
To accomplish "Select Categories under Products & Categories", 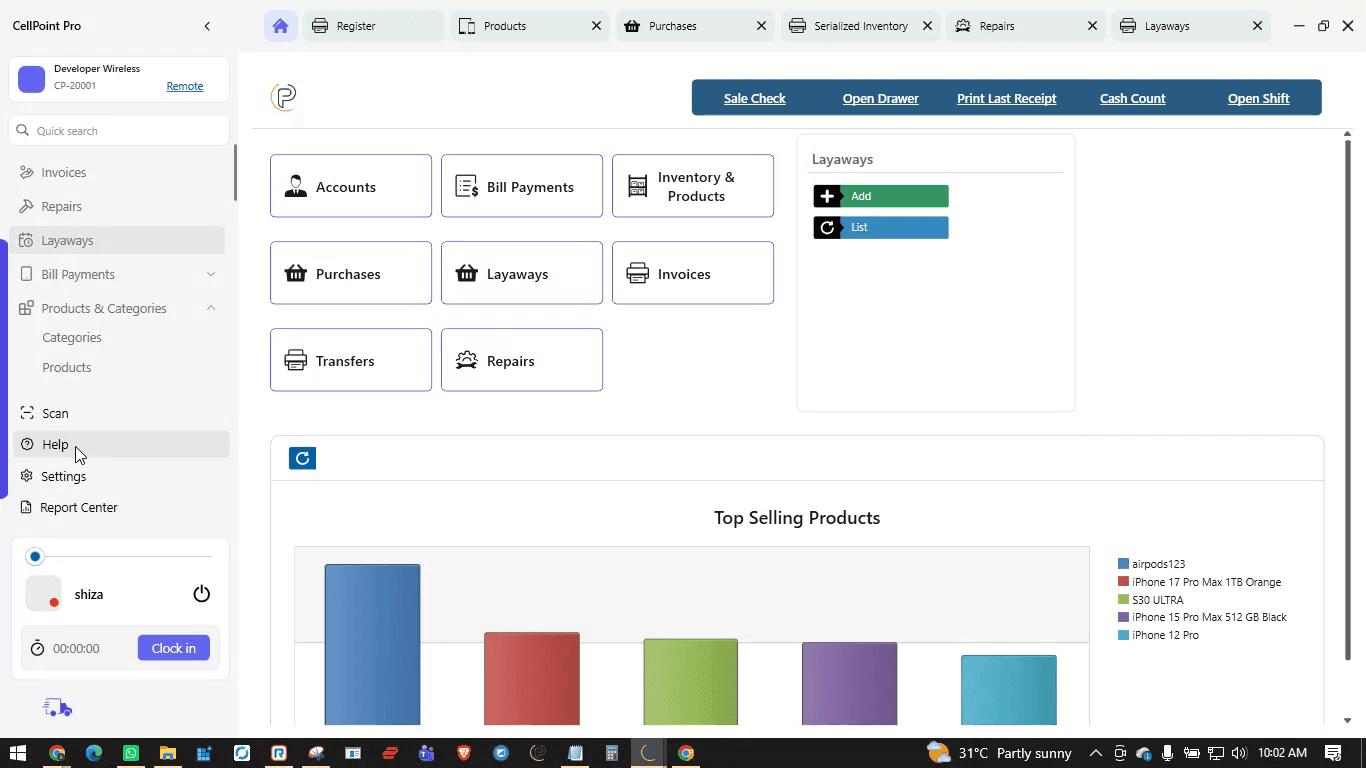I will tap(72, 337).
